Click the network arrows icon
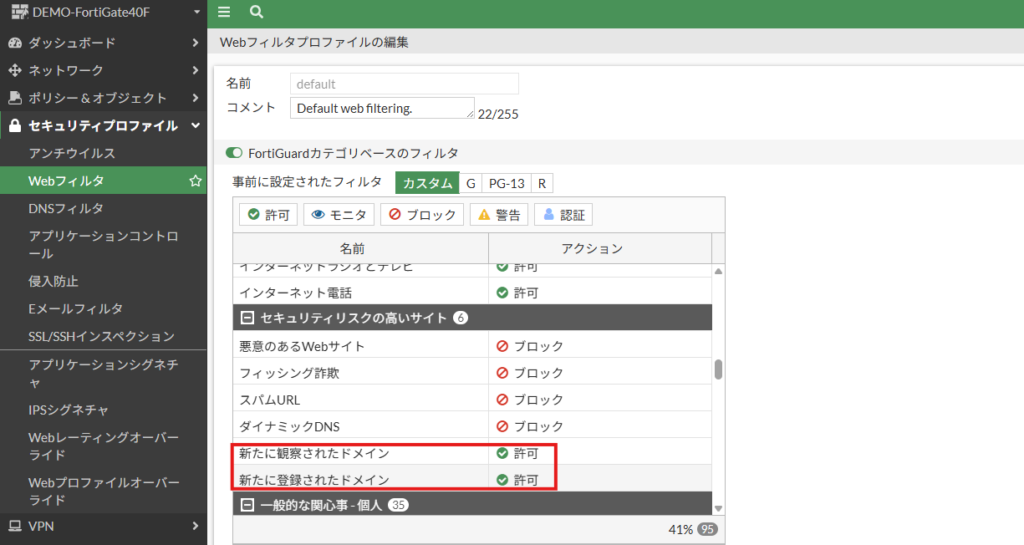The image size is (1024, 545). tap(14, 70)
